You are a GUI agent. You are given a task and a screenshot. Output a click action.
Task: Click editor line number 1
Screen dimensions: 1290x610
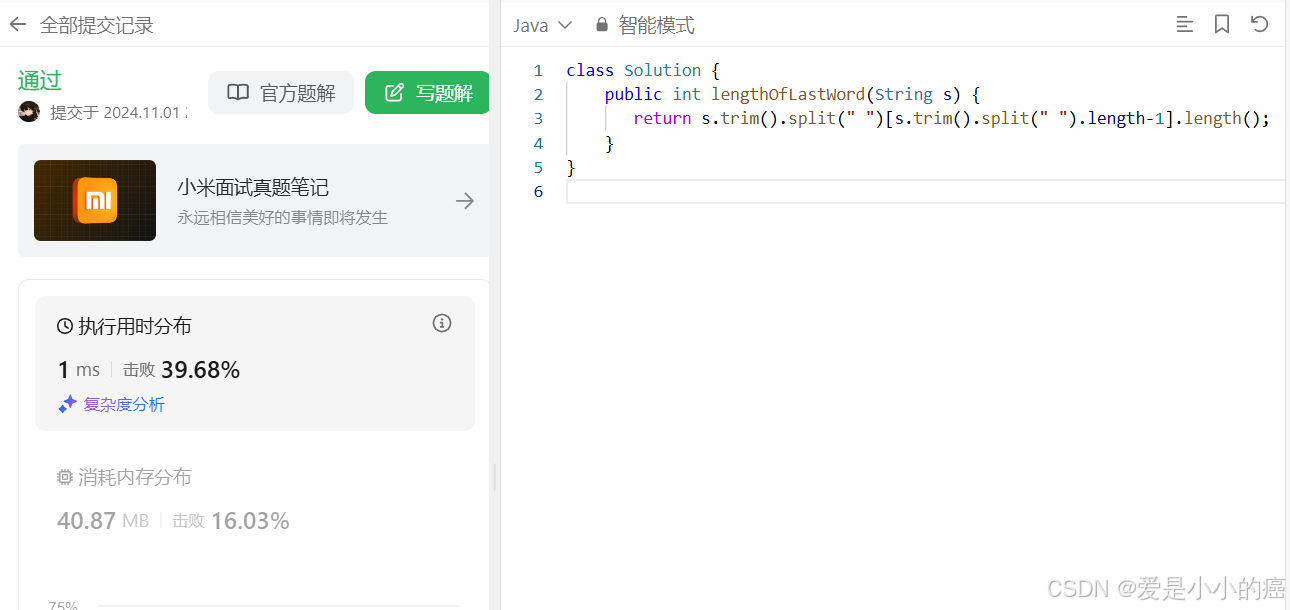[x=538, y=70]
